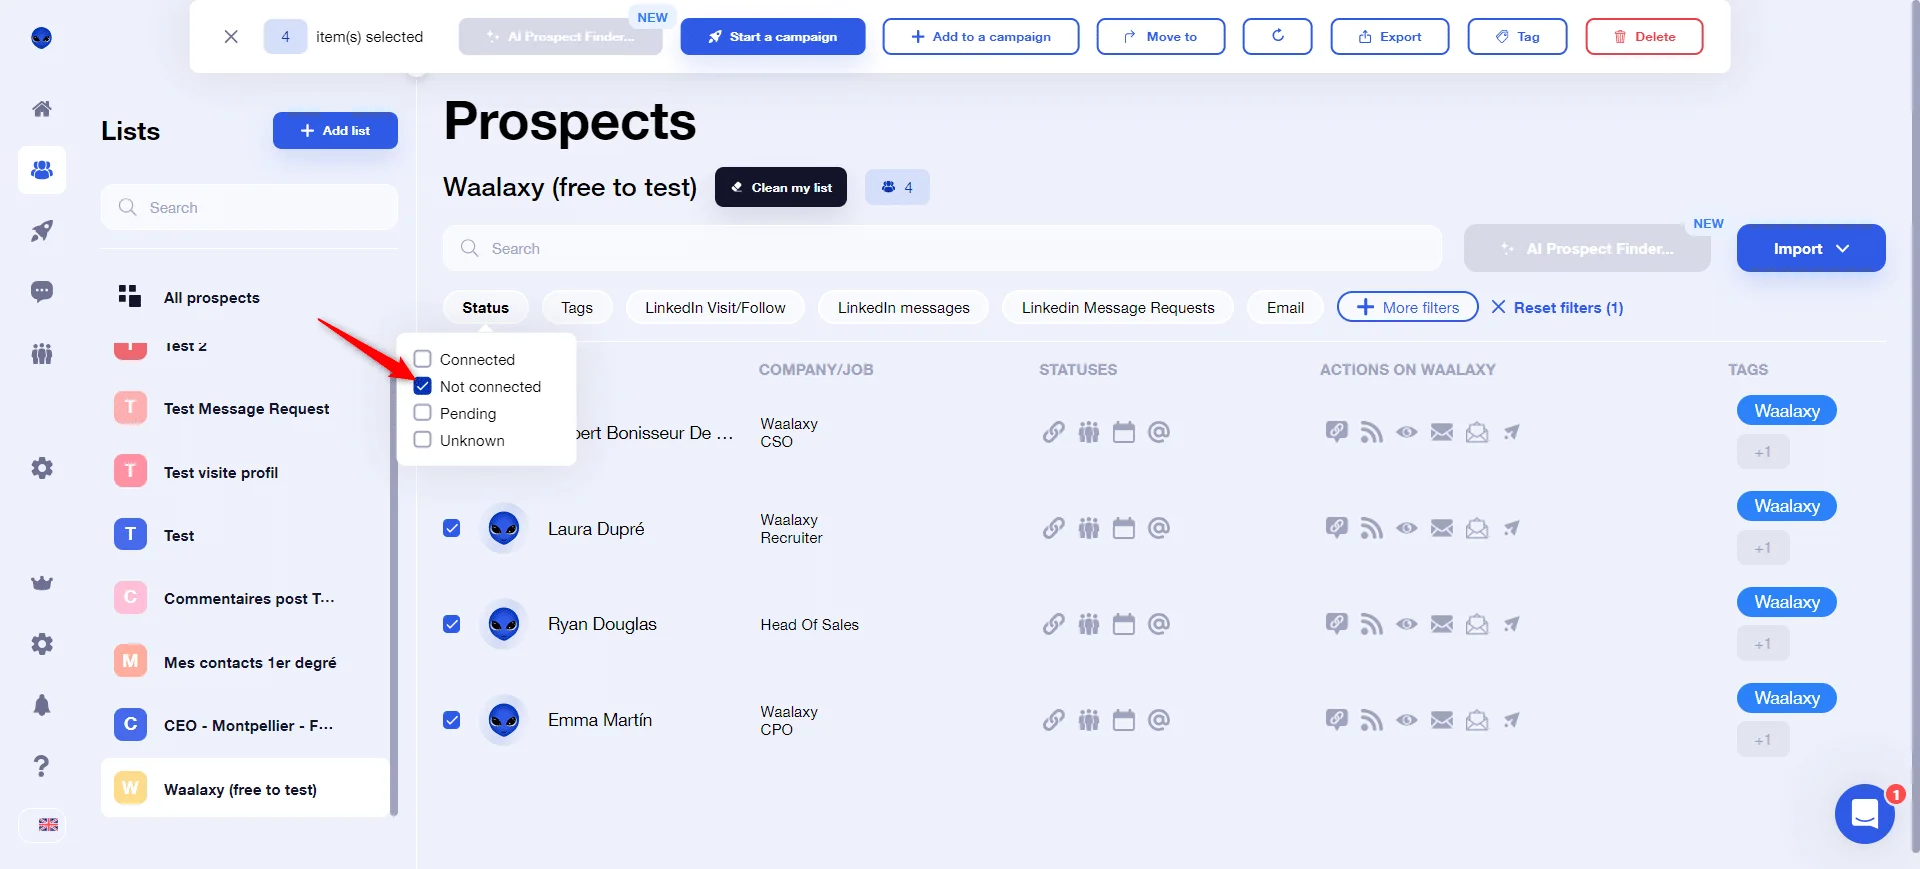Click the link status icon in Bonisseur row

tap(1054, 432)
